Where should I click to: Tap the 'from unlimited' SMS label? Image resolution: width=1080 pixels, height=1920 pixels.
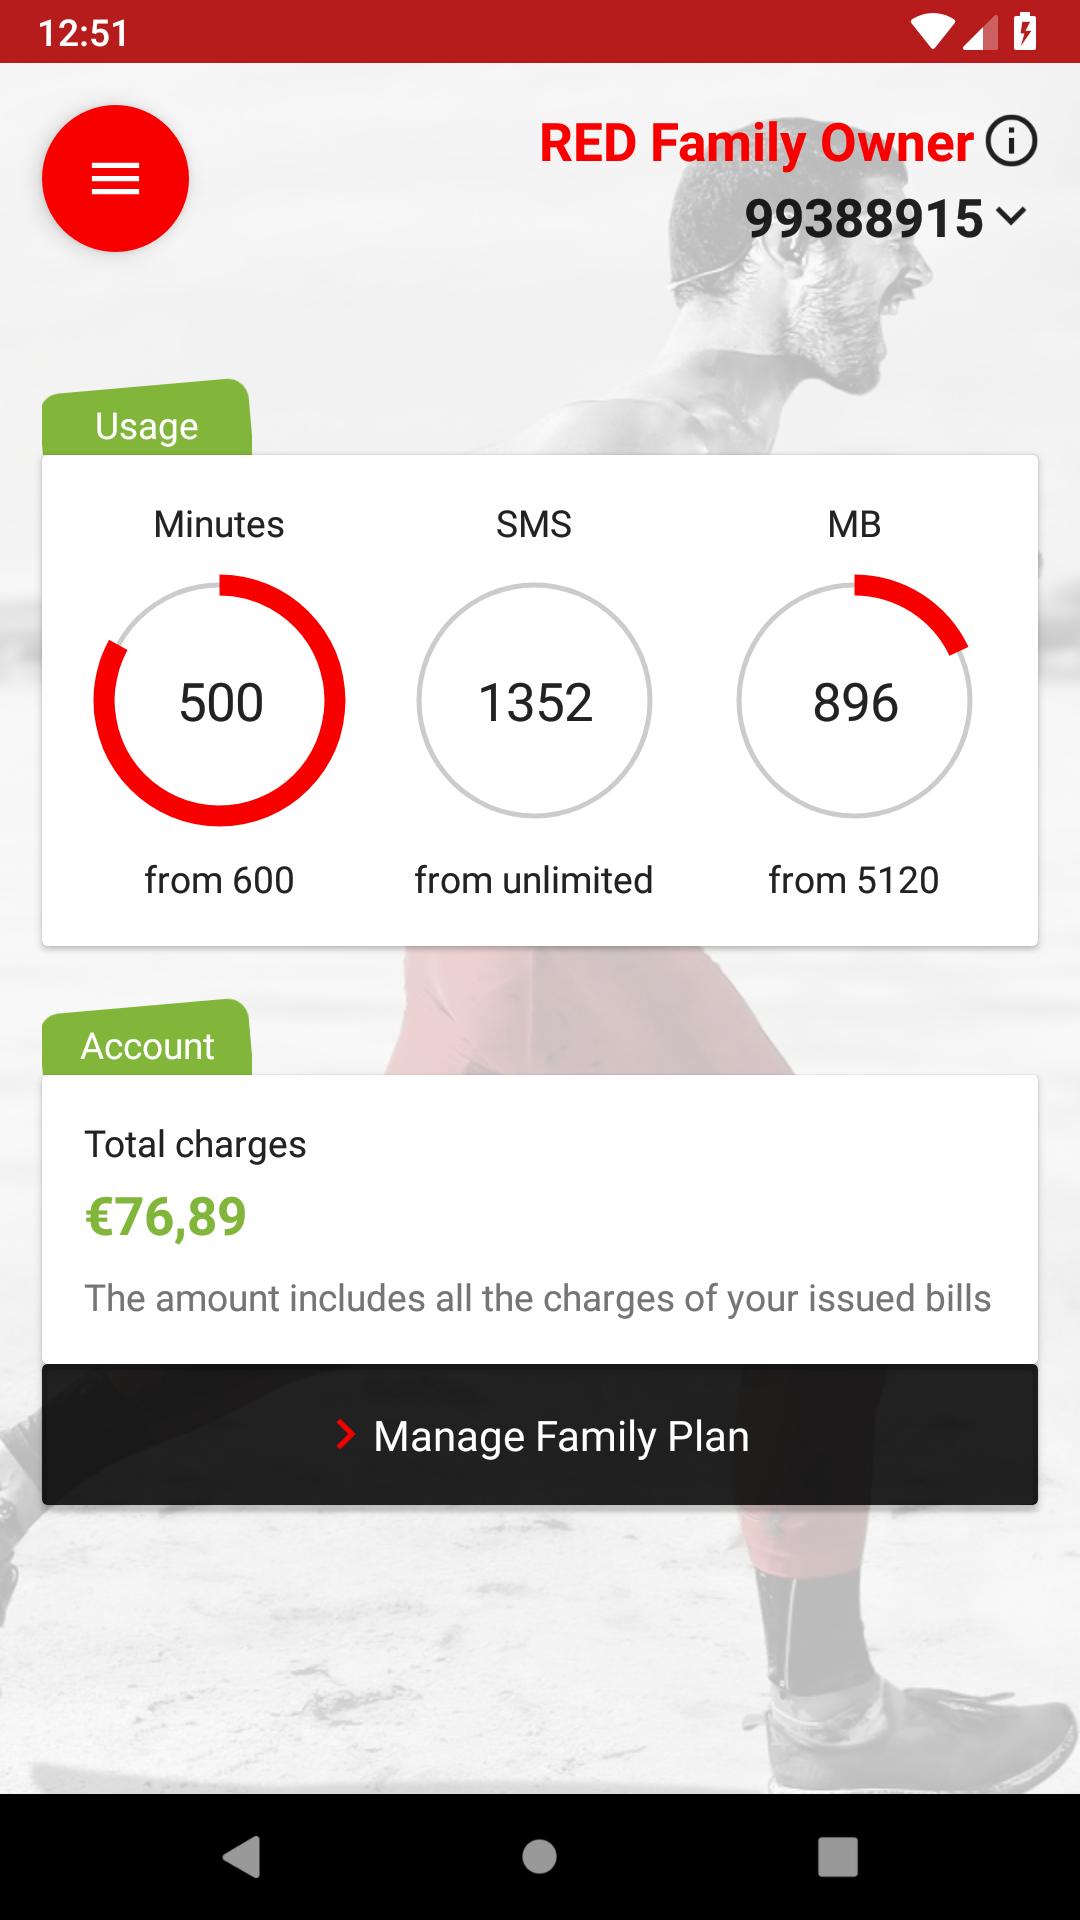click(534, 880)
